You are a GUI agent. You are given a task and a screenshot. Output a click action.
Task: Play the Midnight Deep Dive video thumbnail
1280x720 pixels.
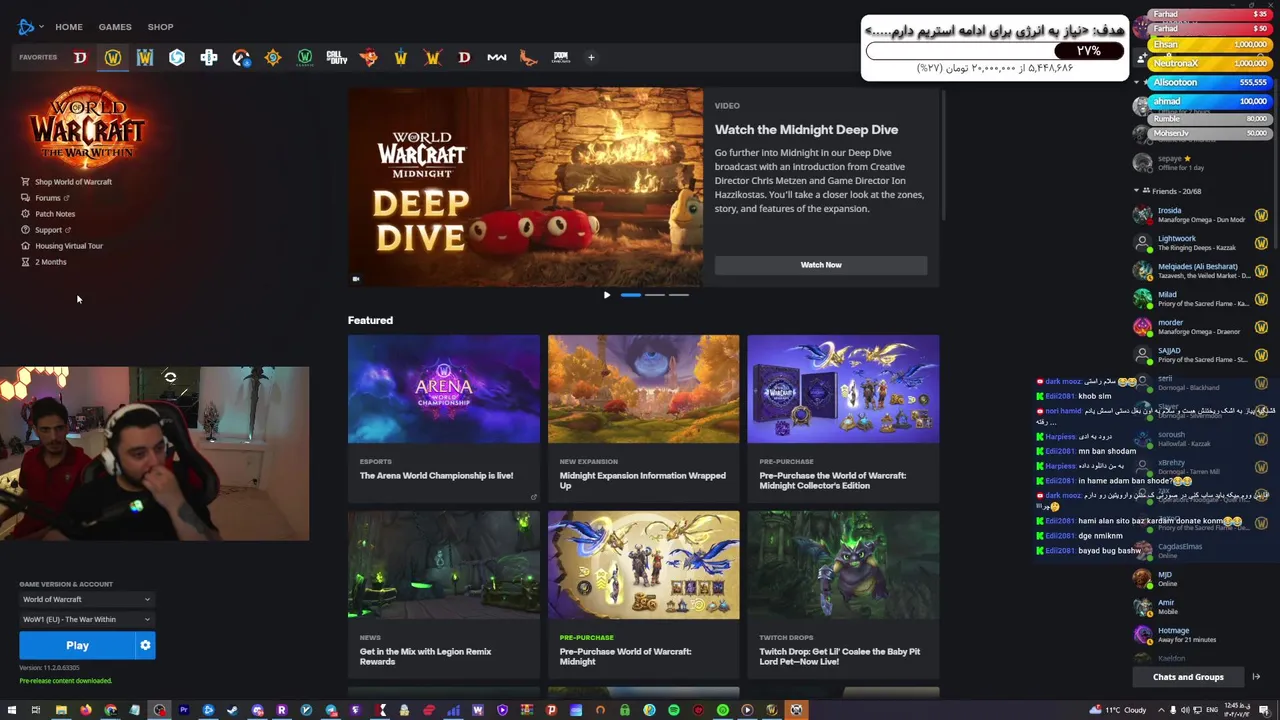click(525, 187)
